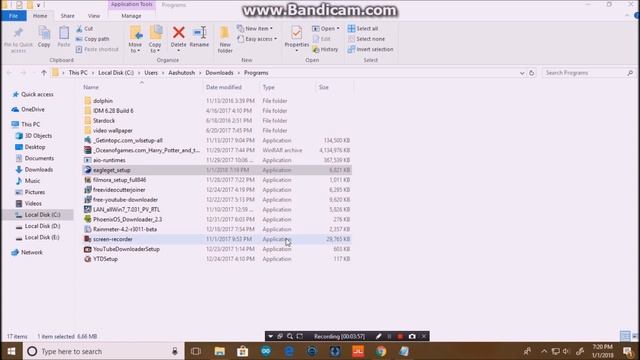The image size is (640, 360).
Task: Open the New item dropdown
Action: click(x=255, y=29)
